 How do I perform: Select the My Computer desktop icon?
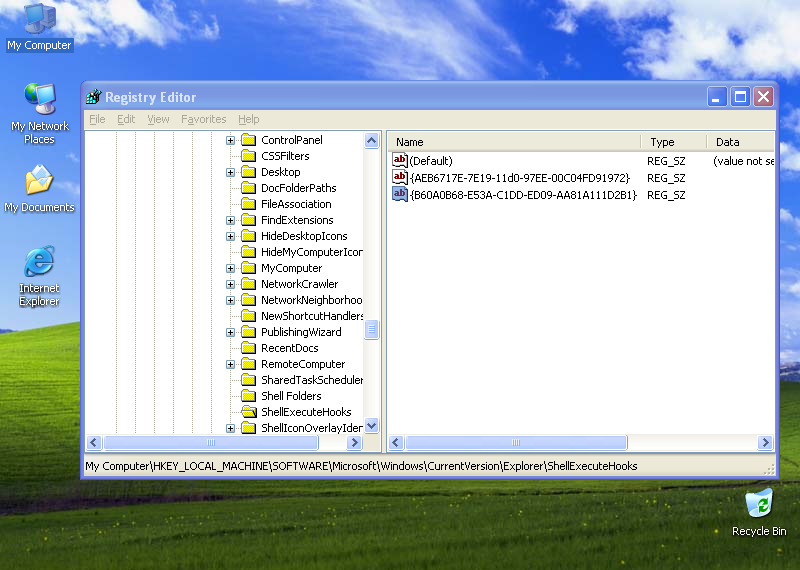[x=39, y=27]
